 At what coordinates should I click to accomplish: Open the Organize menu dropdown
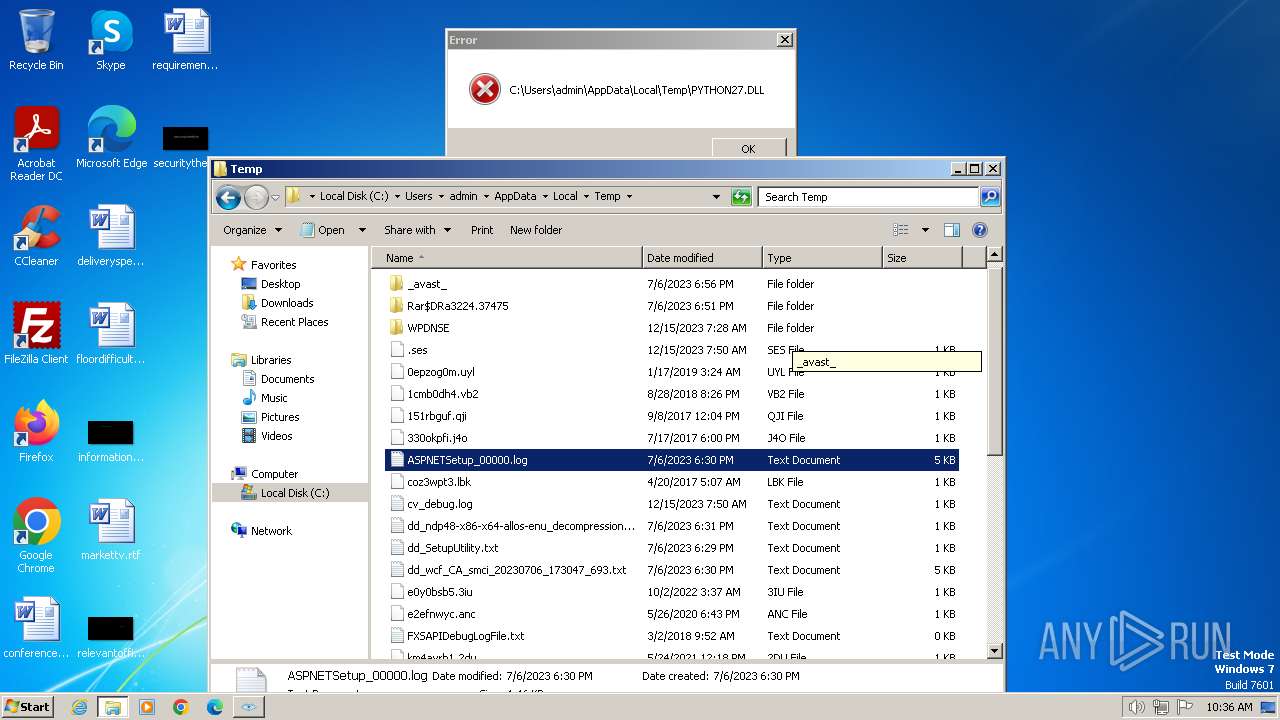coord(252,230)
